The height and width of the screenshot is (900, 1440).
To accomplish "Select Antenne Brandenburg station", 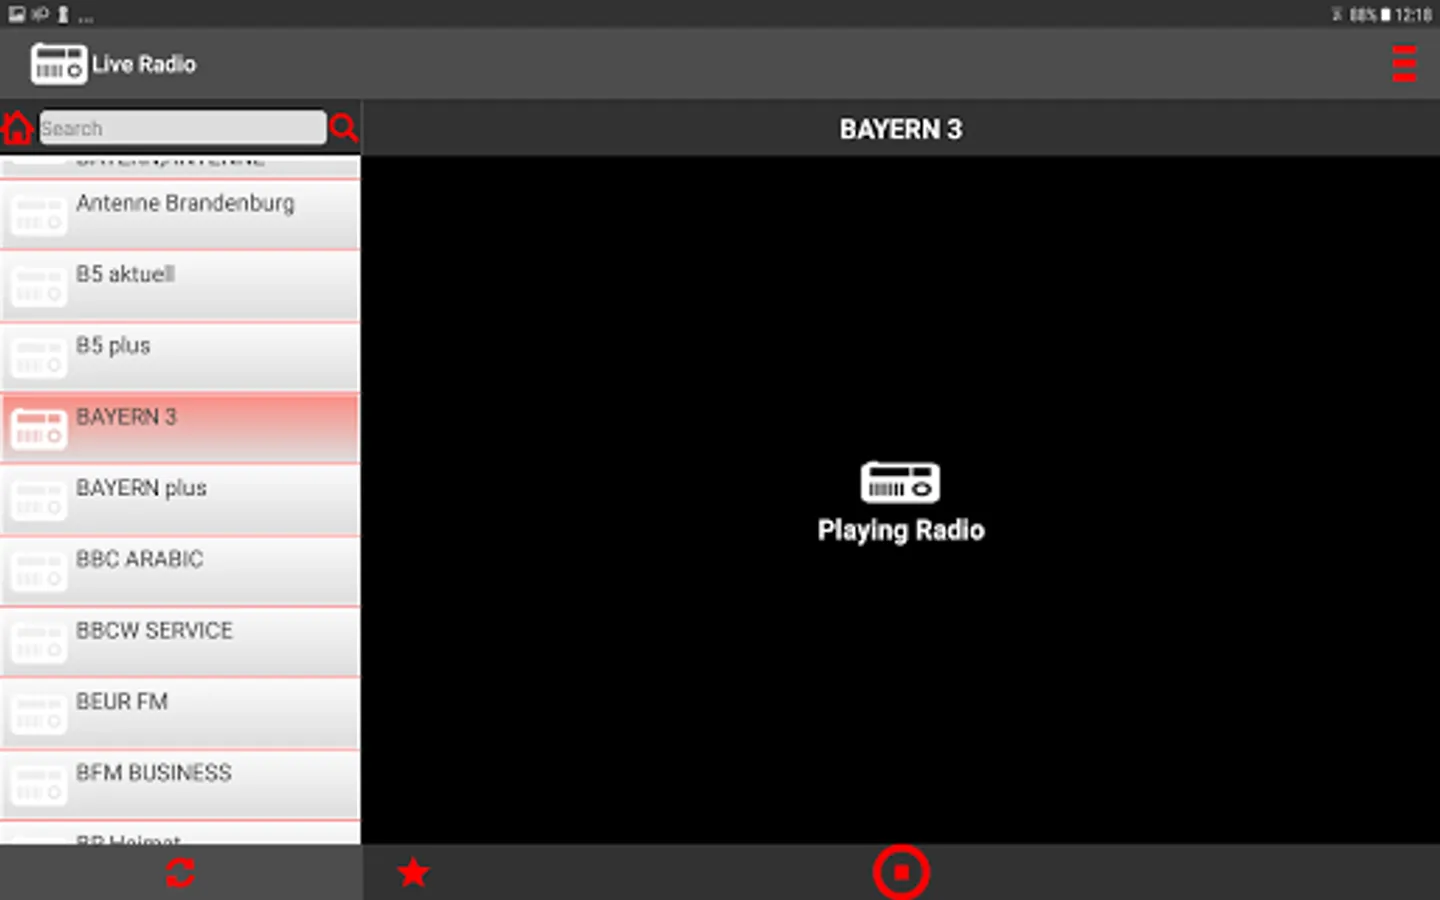I will (180, 214).
